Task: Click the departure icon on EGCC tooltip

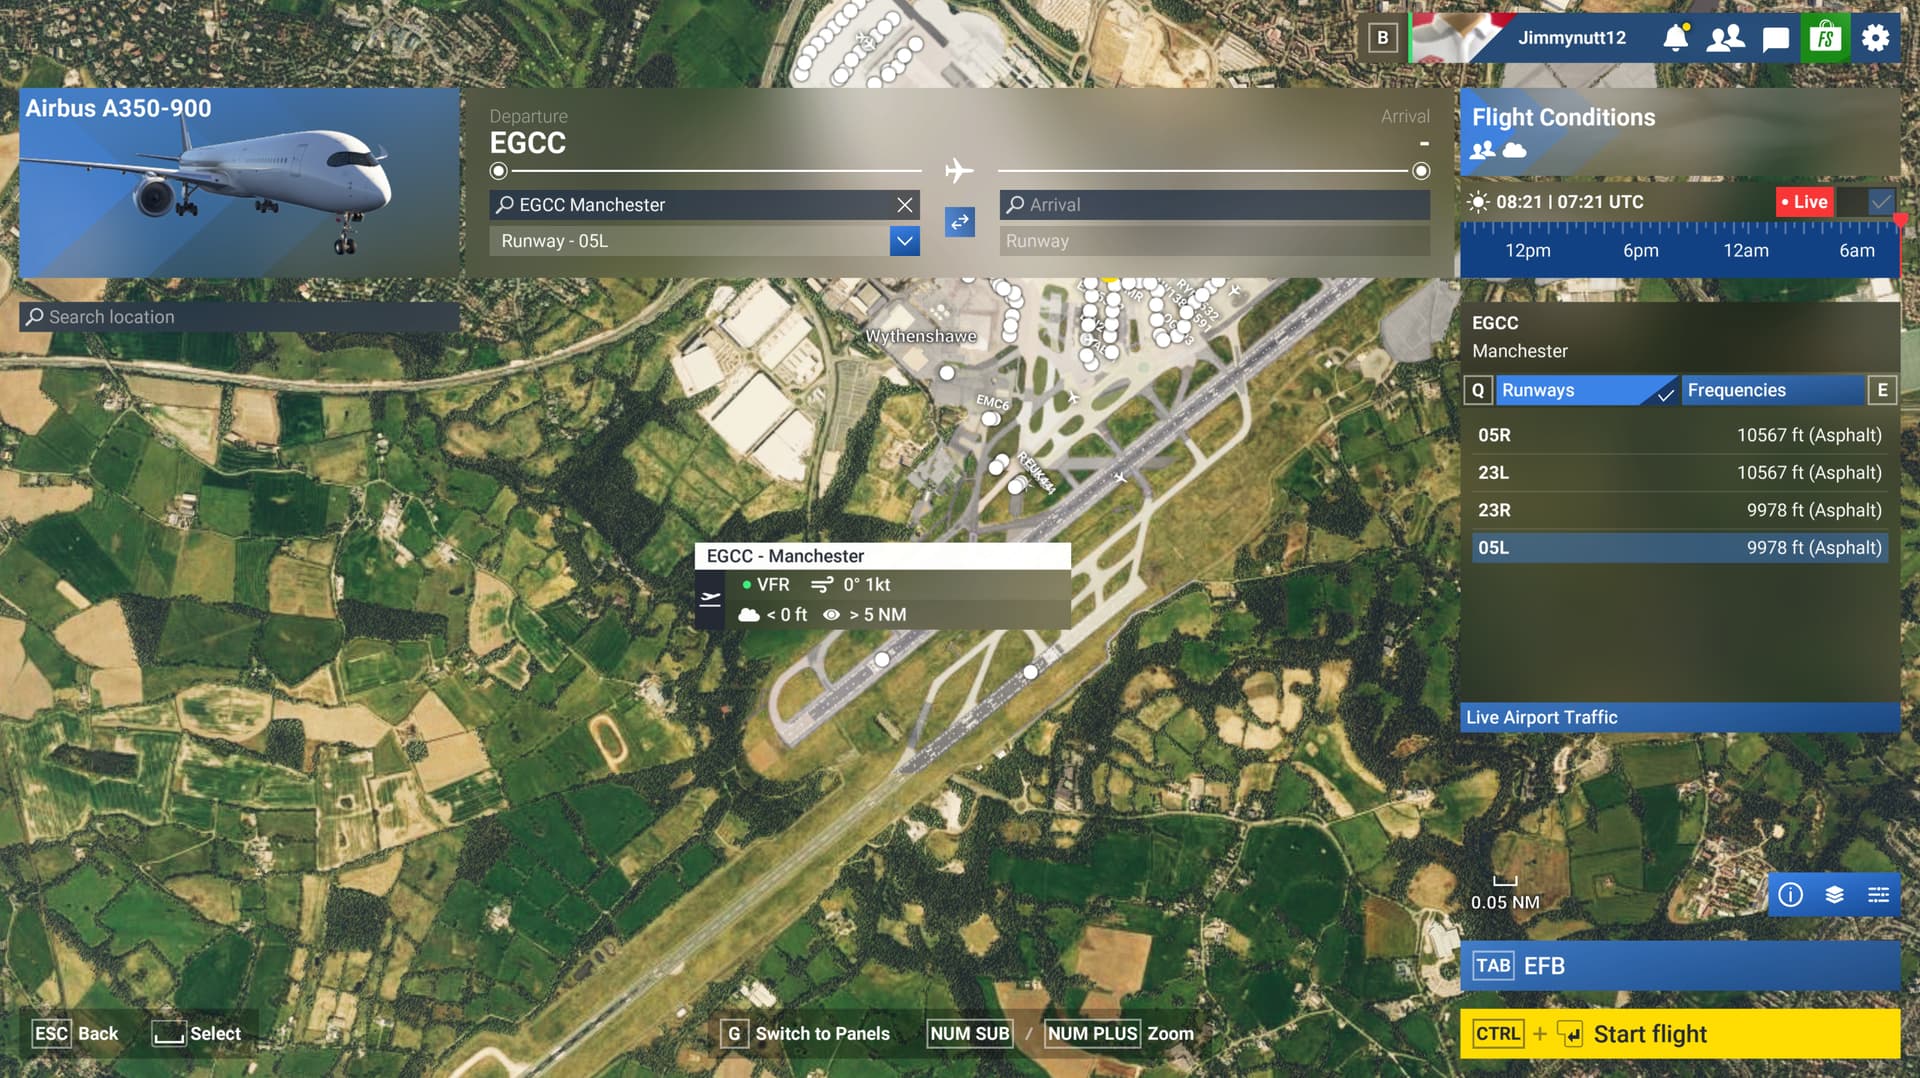Action: point(710,599)
